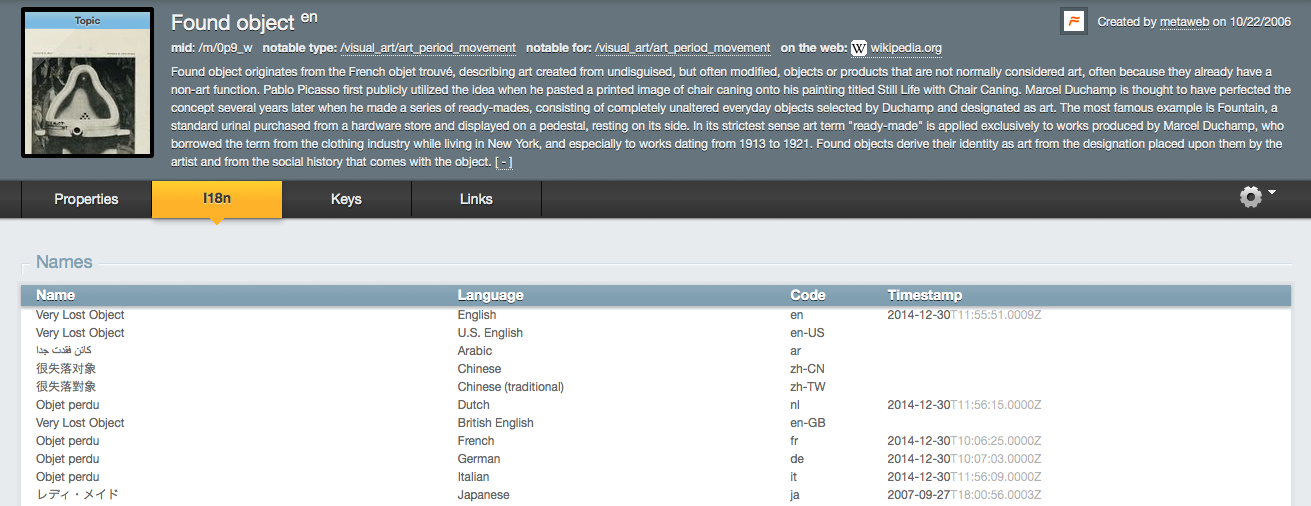Click the Name column header
The height and width of the screenshot is (506, 1311).
pos(55,295)
